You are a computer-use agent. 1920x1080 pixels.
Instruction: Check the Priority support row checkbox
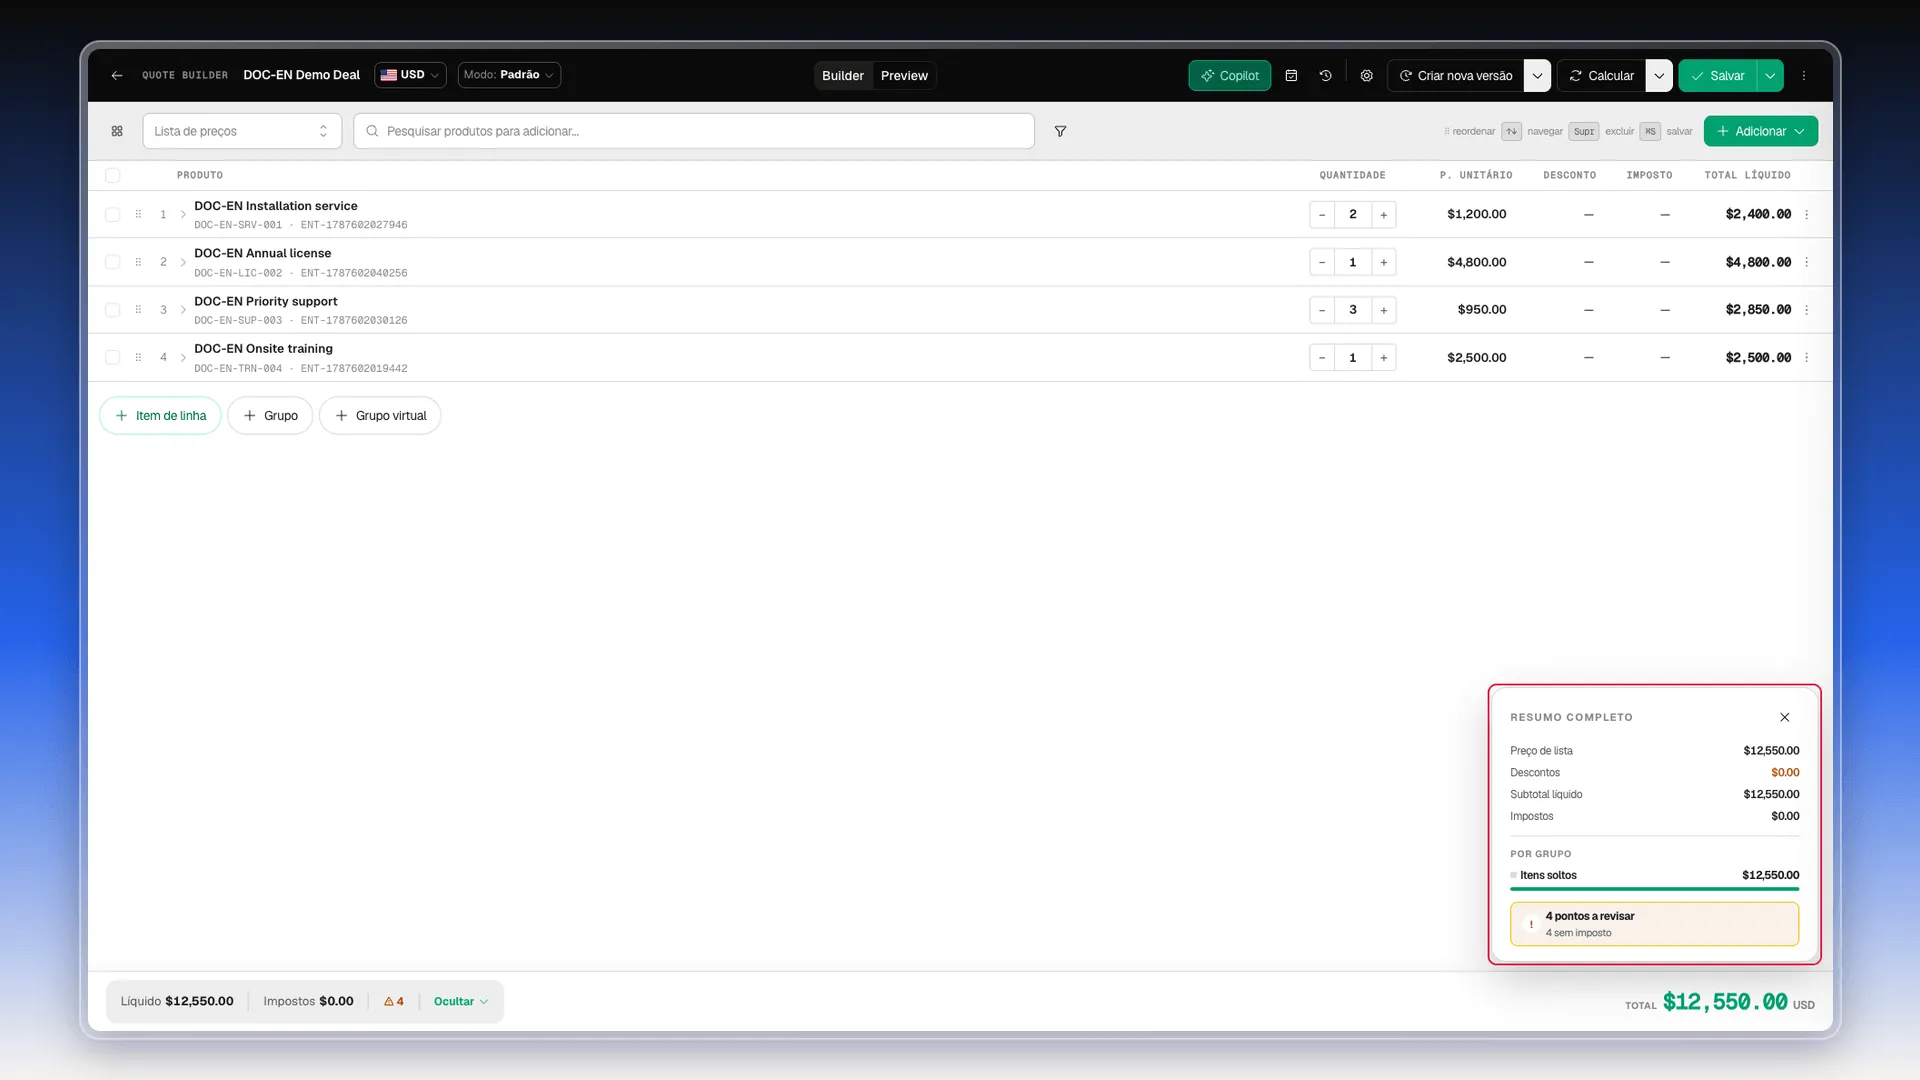113,310
